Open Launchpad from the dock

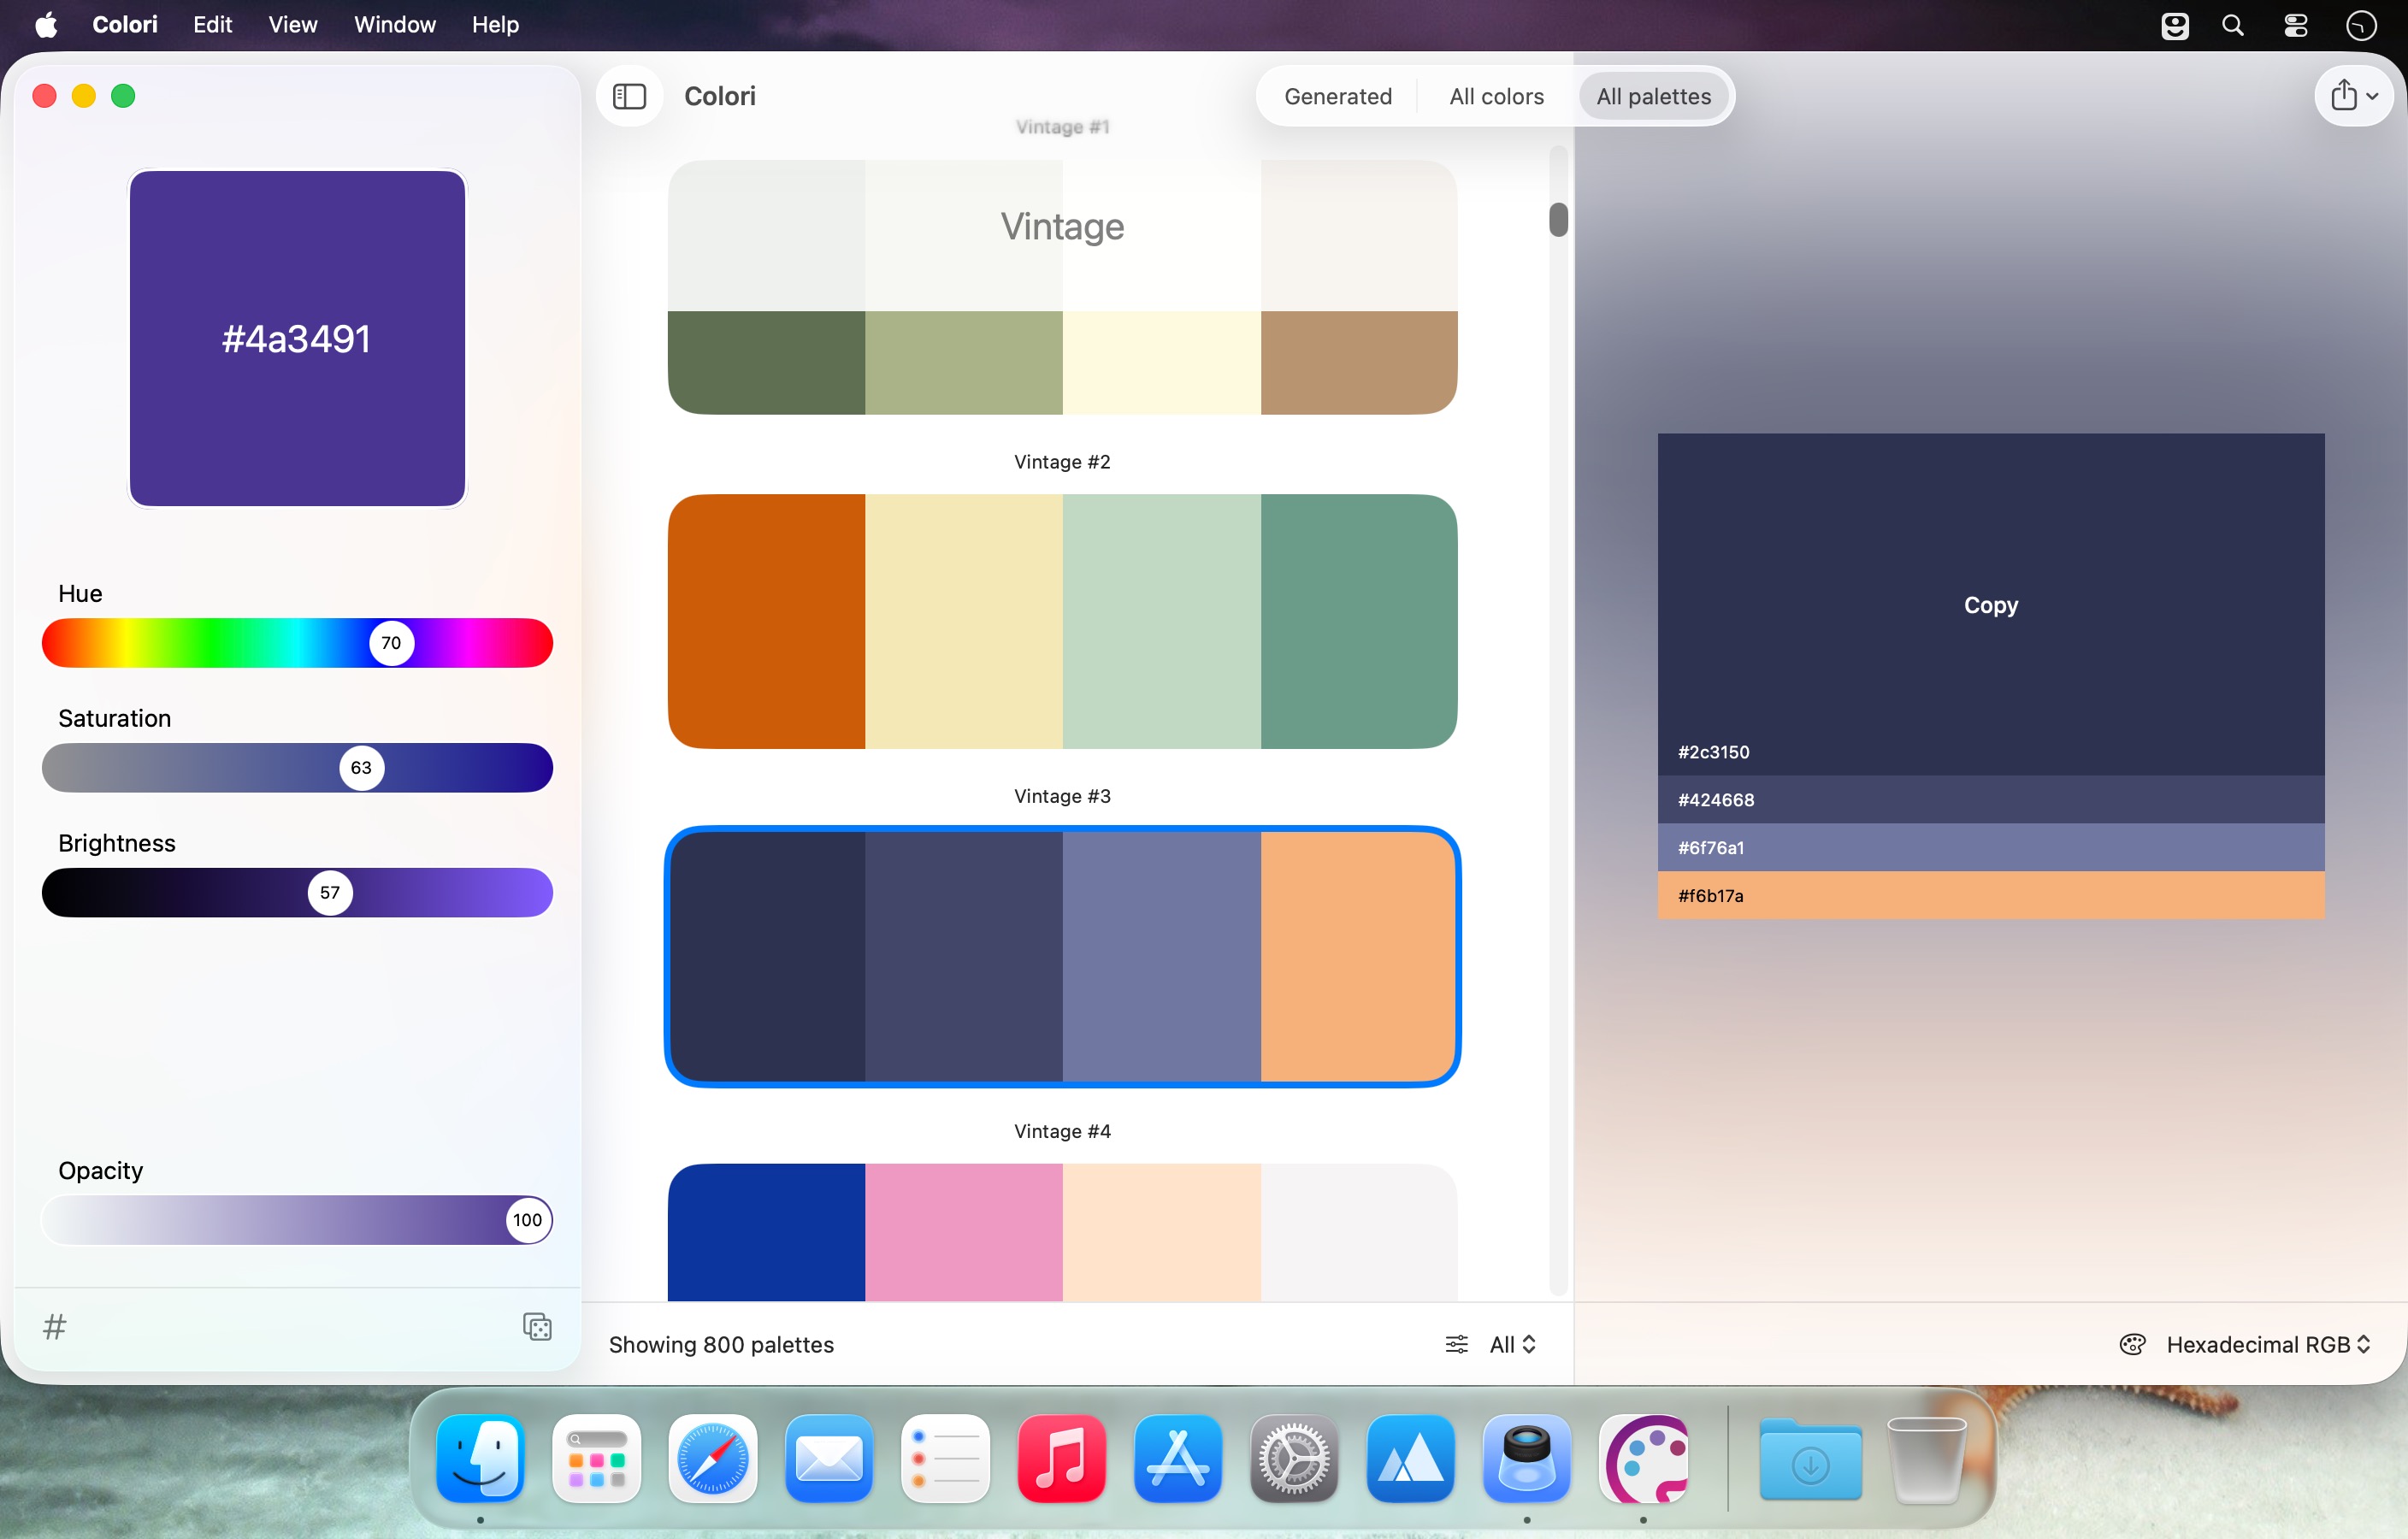click(x=597, y=1458)
